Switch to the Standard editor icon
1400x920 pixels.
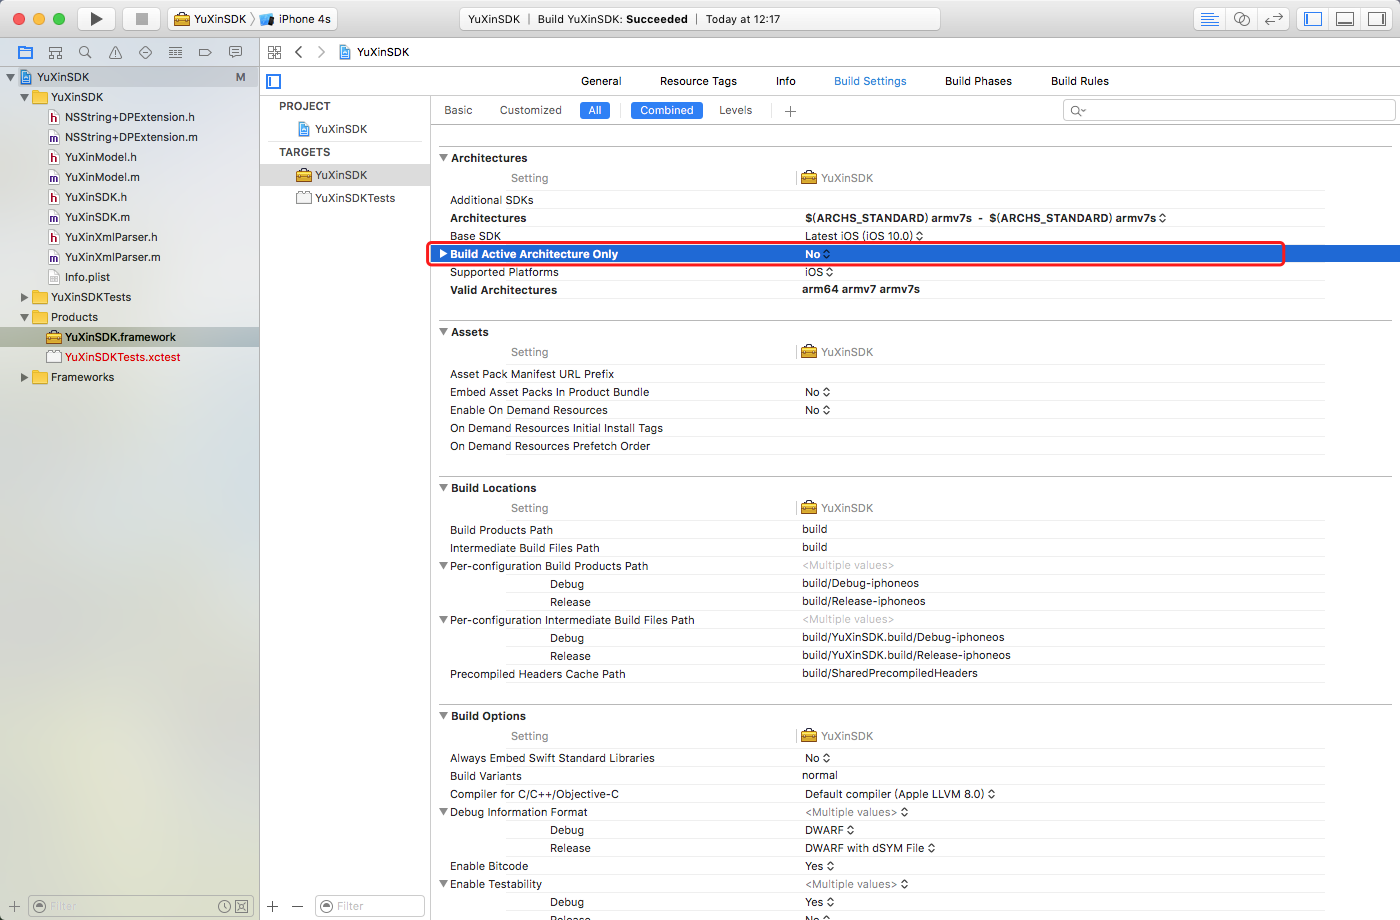tap(1210, 19)
